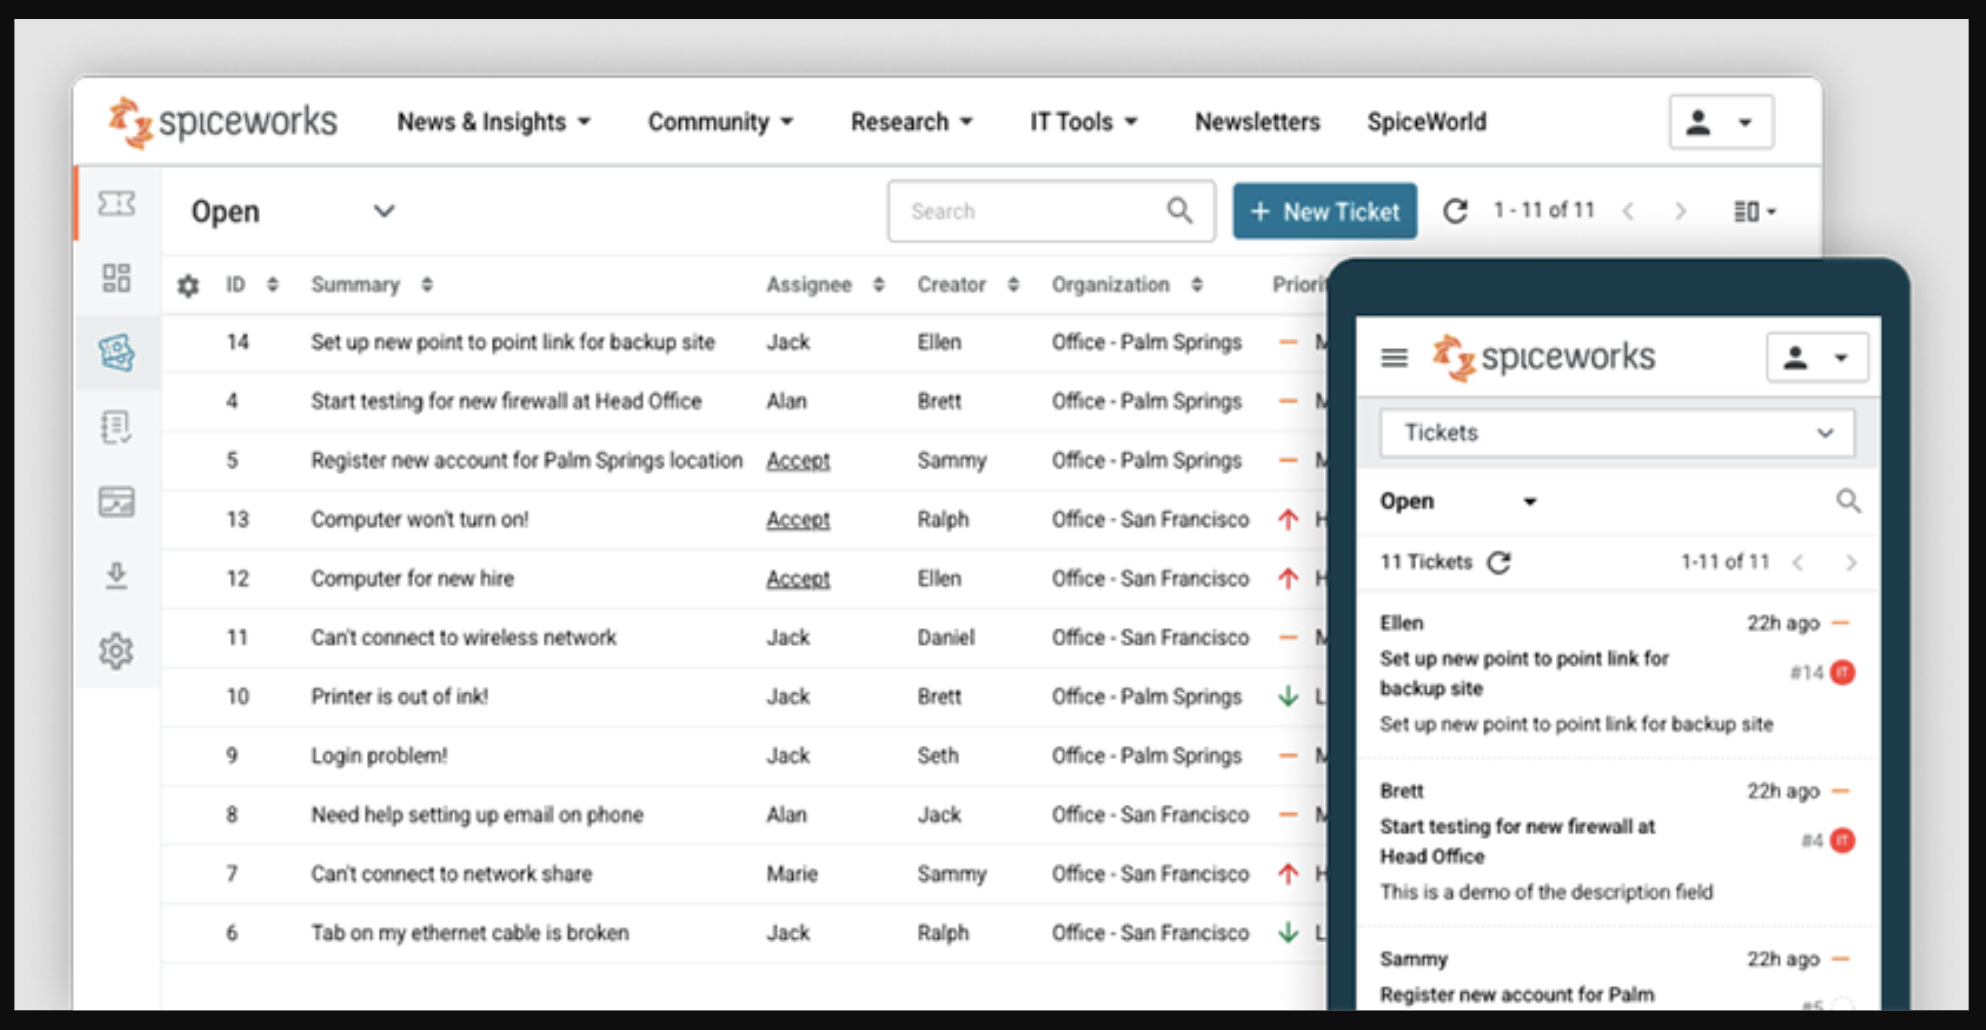Go to next page in desktop ticket list
The height and width of the screenshot is (1030, 1986).
point(1680,211)
